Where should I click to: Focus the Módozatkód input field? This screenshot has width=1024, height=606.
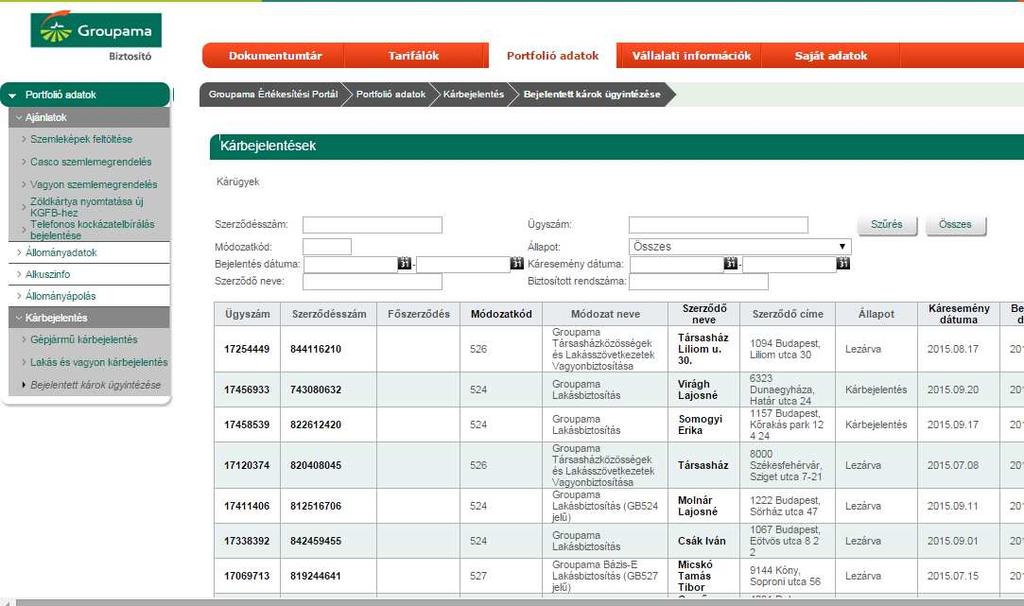pos(327,246)
